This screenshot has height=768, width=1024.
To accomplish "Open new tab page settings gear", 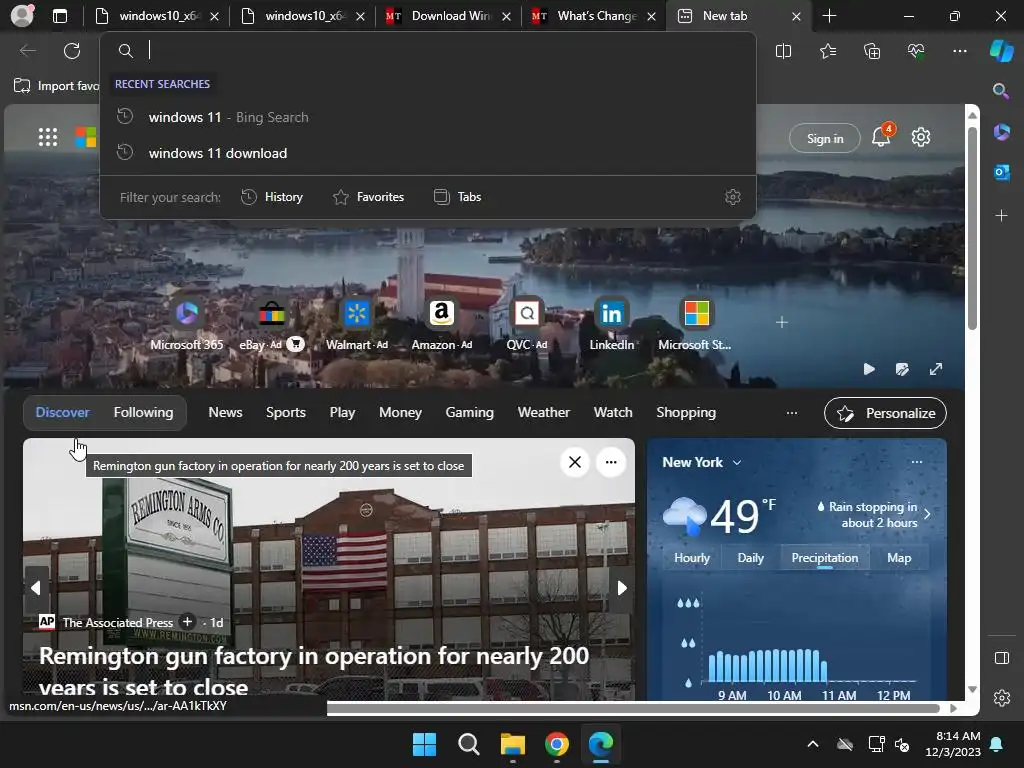I will point(921,137).
